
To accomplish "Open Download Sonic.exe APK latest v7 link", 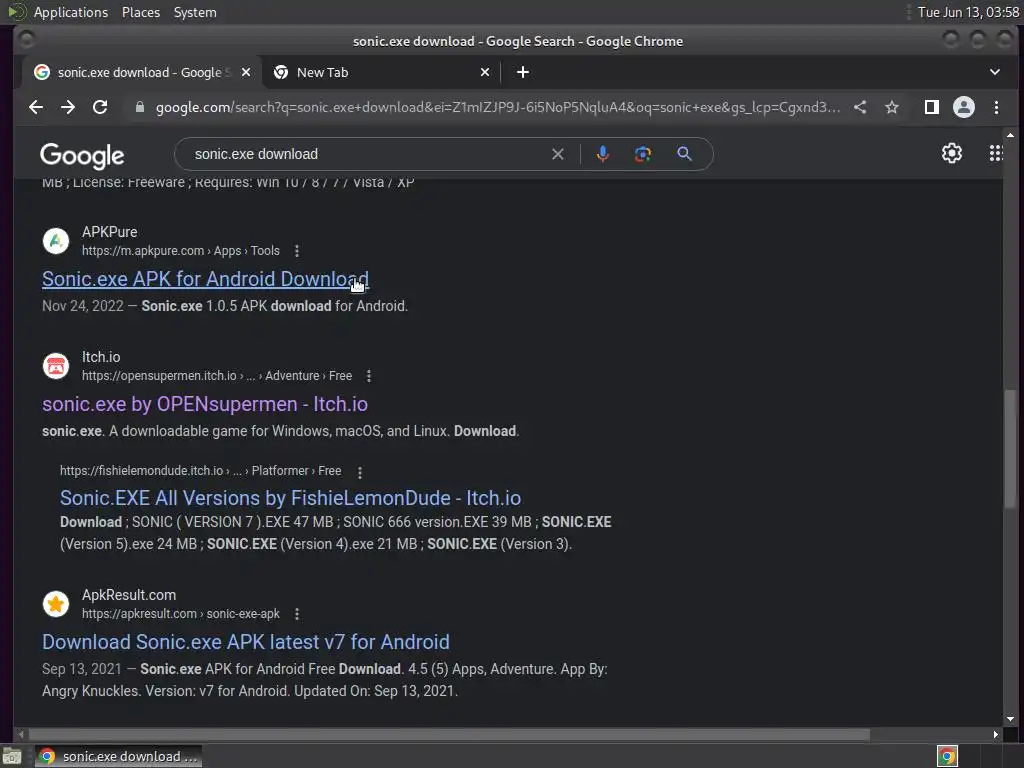I will 246,642.
